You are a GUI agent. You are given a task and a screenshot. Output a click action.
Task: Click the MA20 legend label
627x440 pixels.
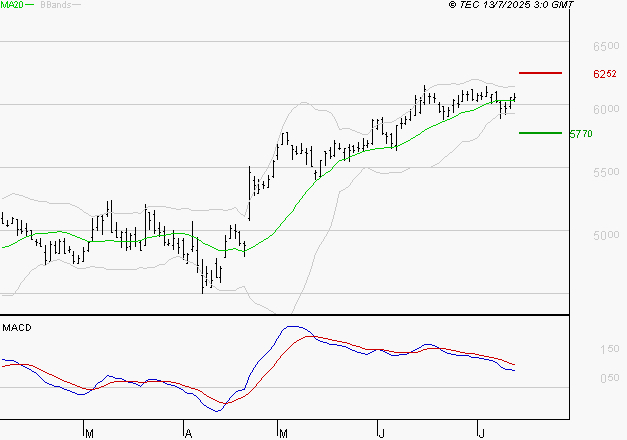[12, 5]
